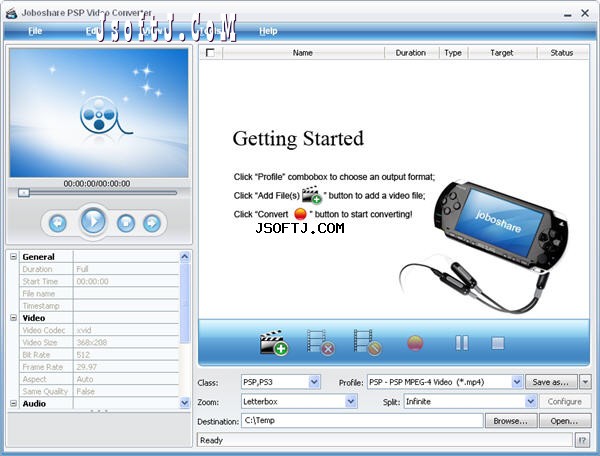Image resolution: width=600 pixels, height=456 pixels.
Task: Click Browse... to choose destination folder
Action: (511, 421)
